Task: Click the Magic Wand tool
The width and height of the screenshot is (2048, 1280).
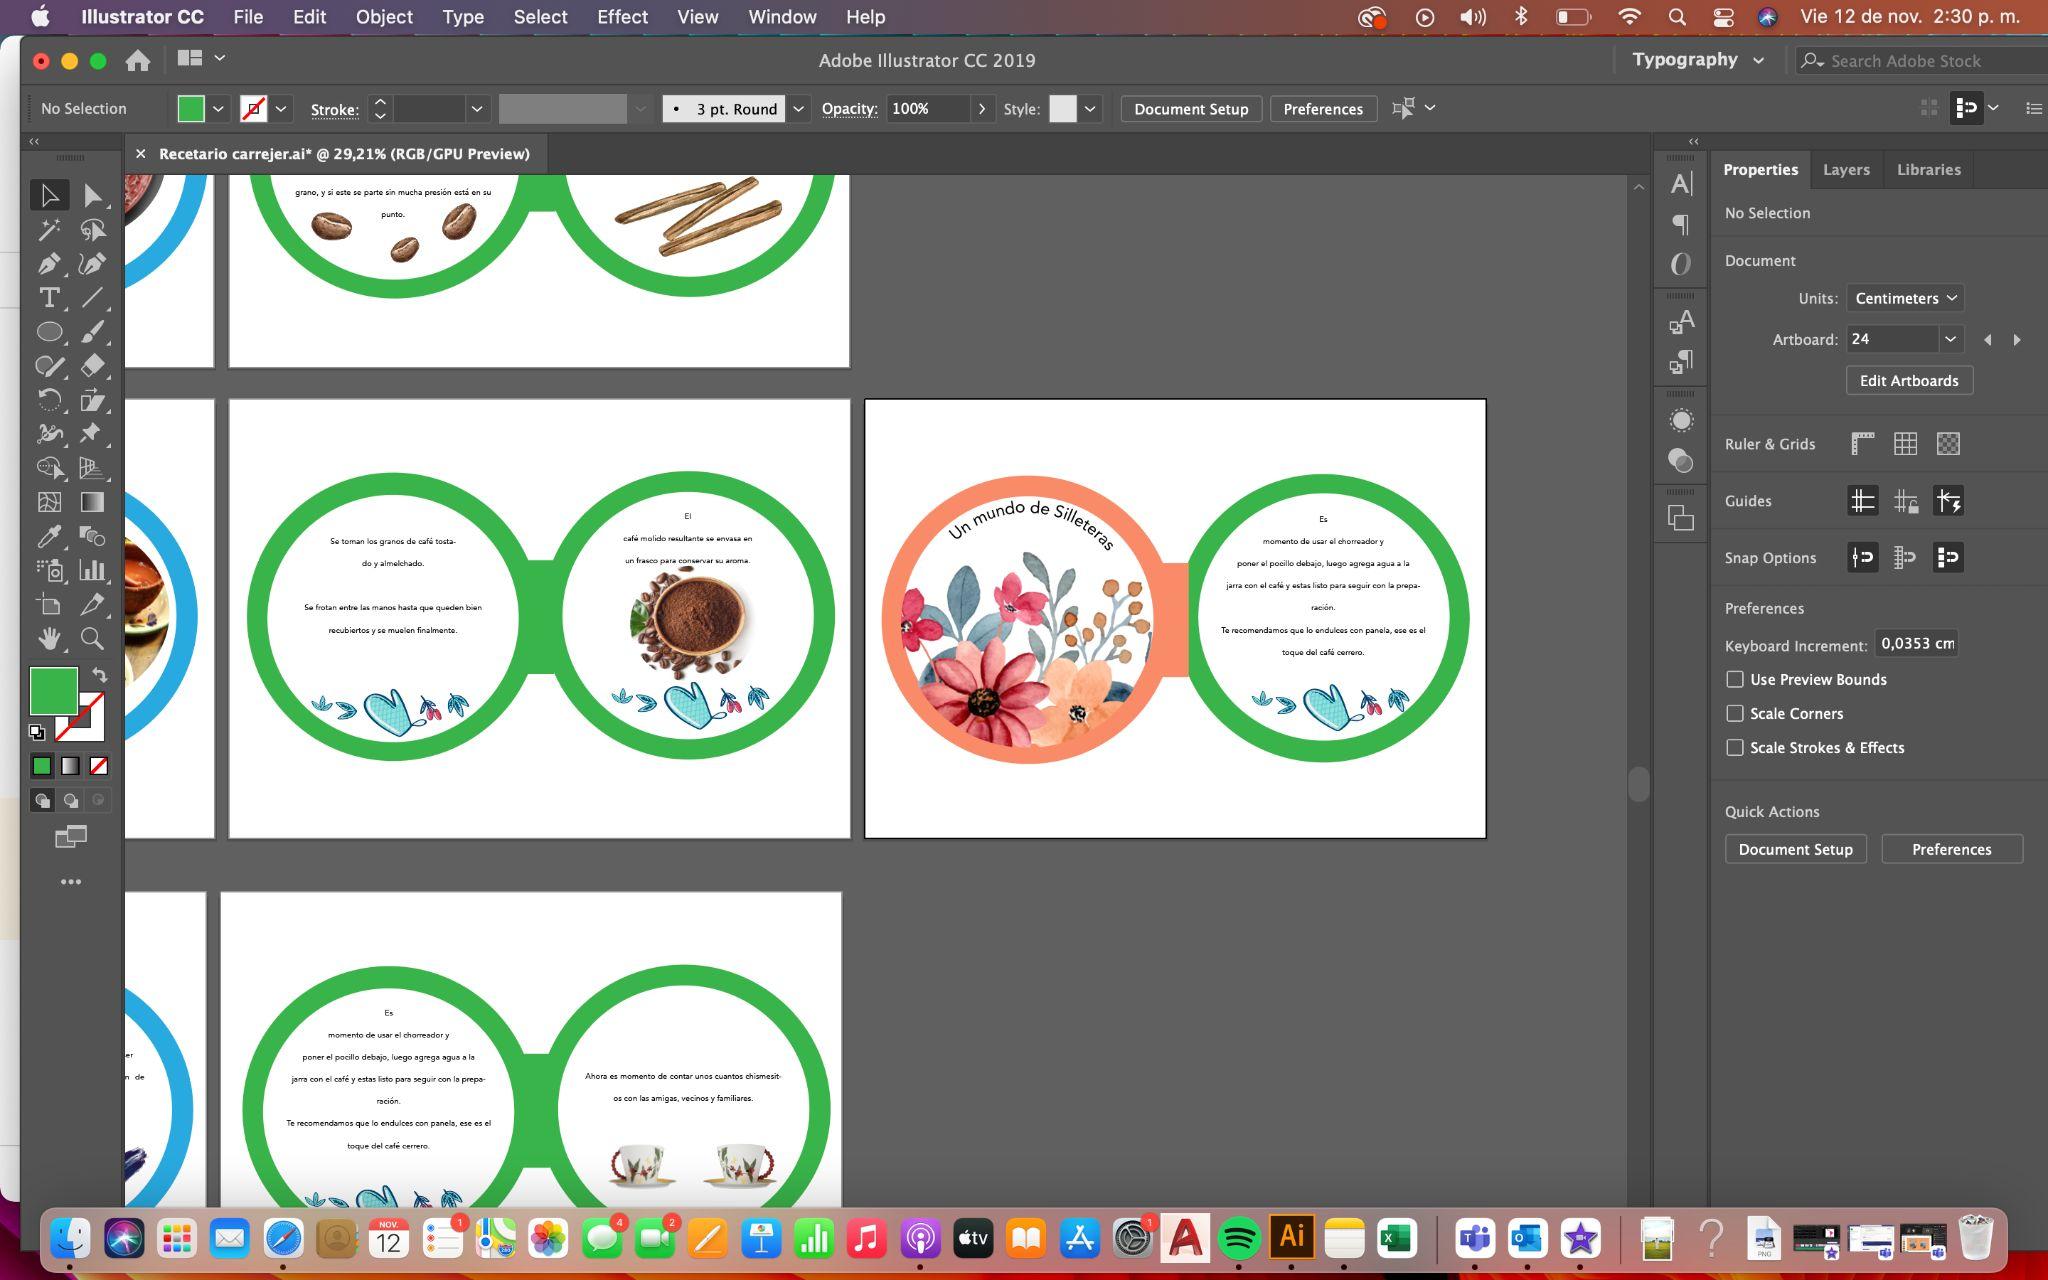Action: pyautogui.click(x=48, y=230)
